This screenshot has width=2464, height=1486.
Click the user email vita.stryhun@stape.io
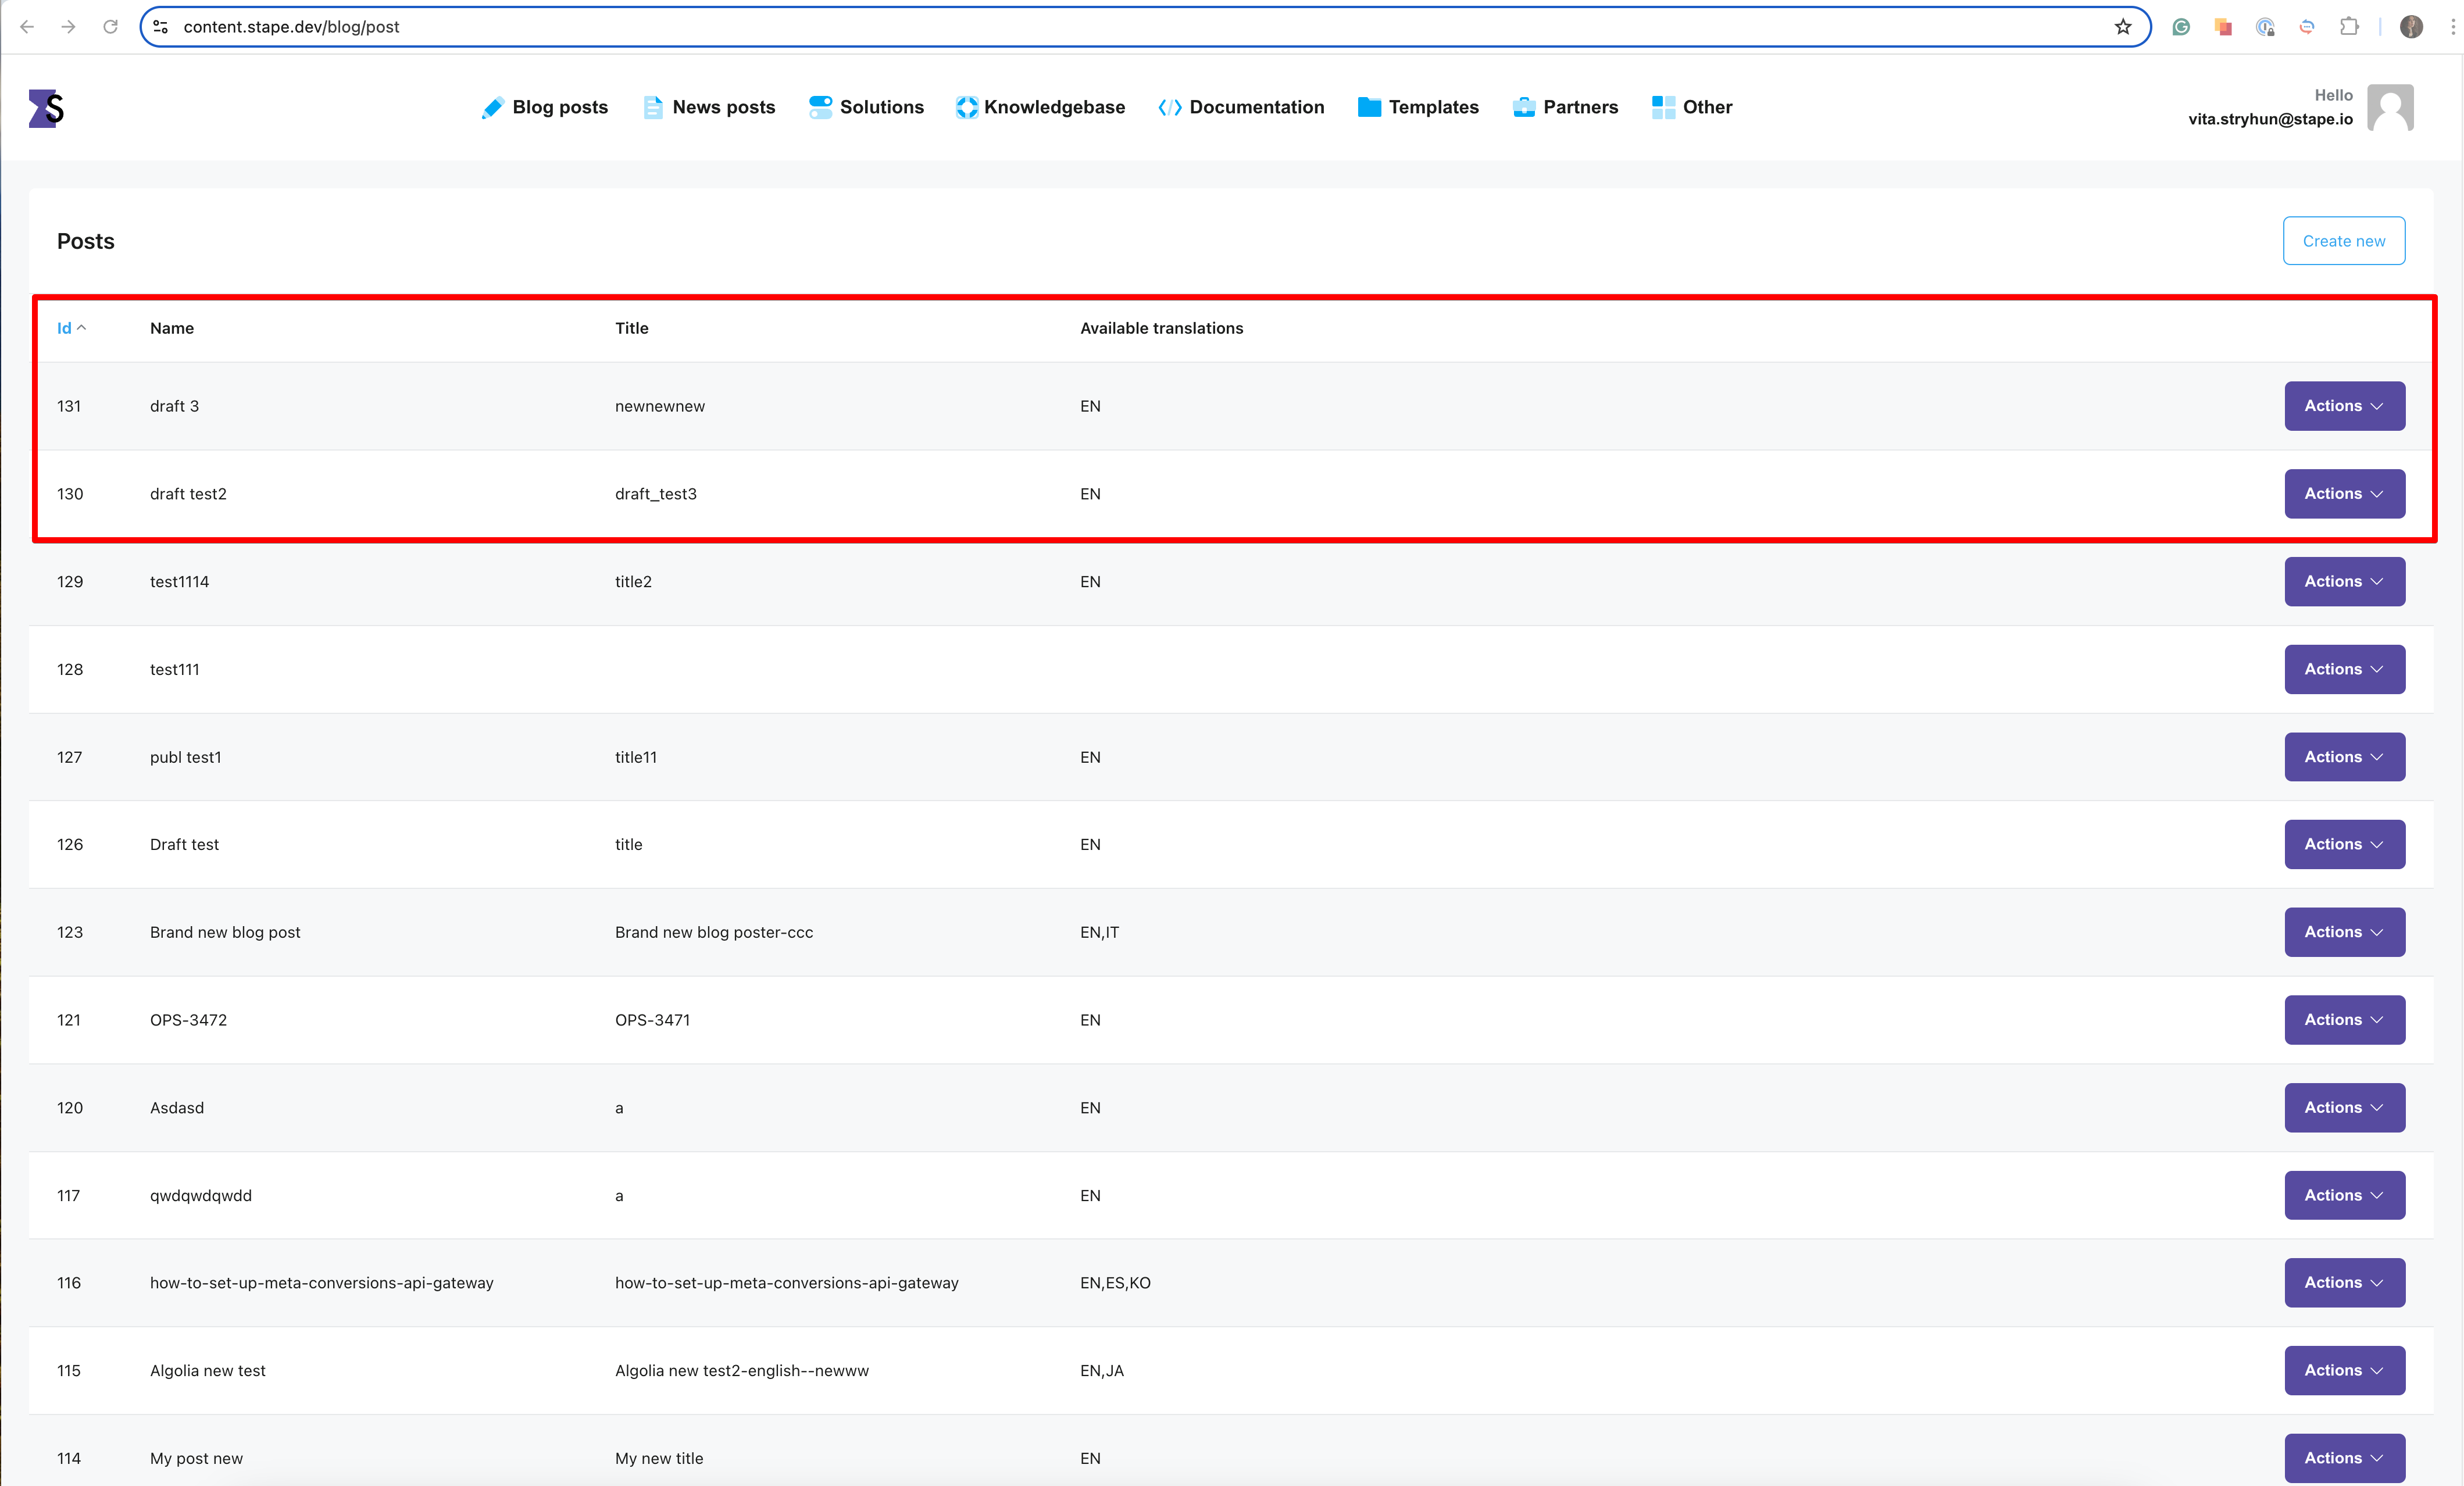[x=2270, y=119]
